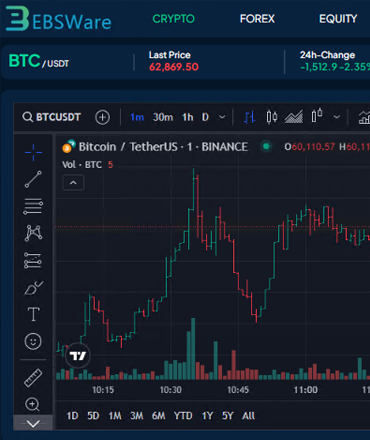Set the range to 3M

(x=137, y=416)
